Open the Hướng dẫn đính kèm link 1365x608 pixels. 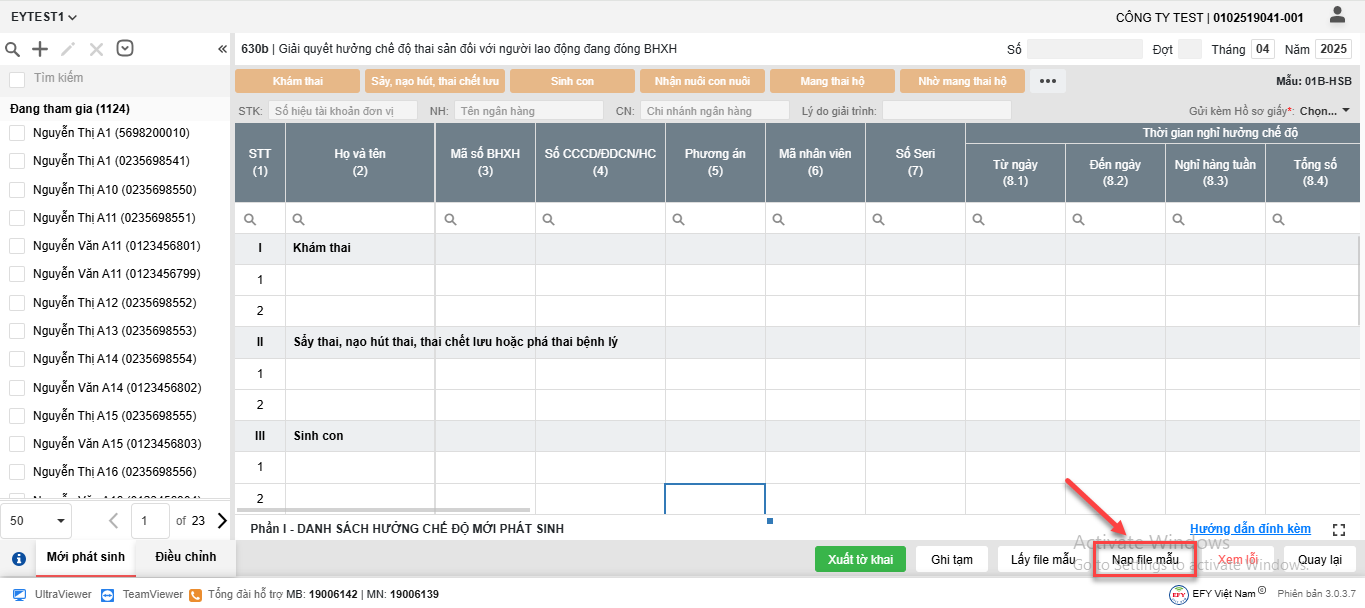[x=1250, y=529]
